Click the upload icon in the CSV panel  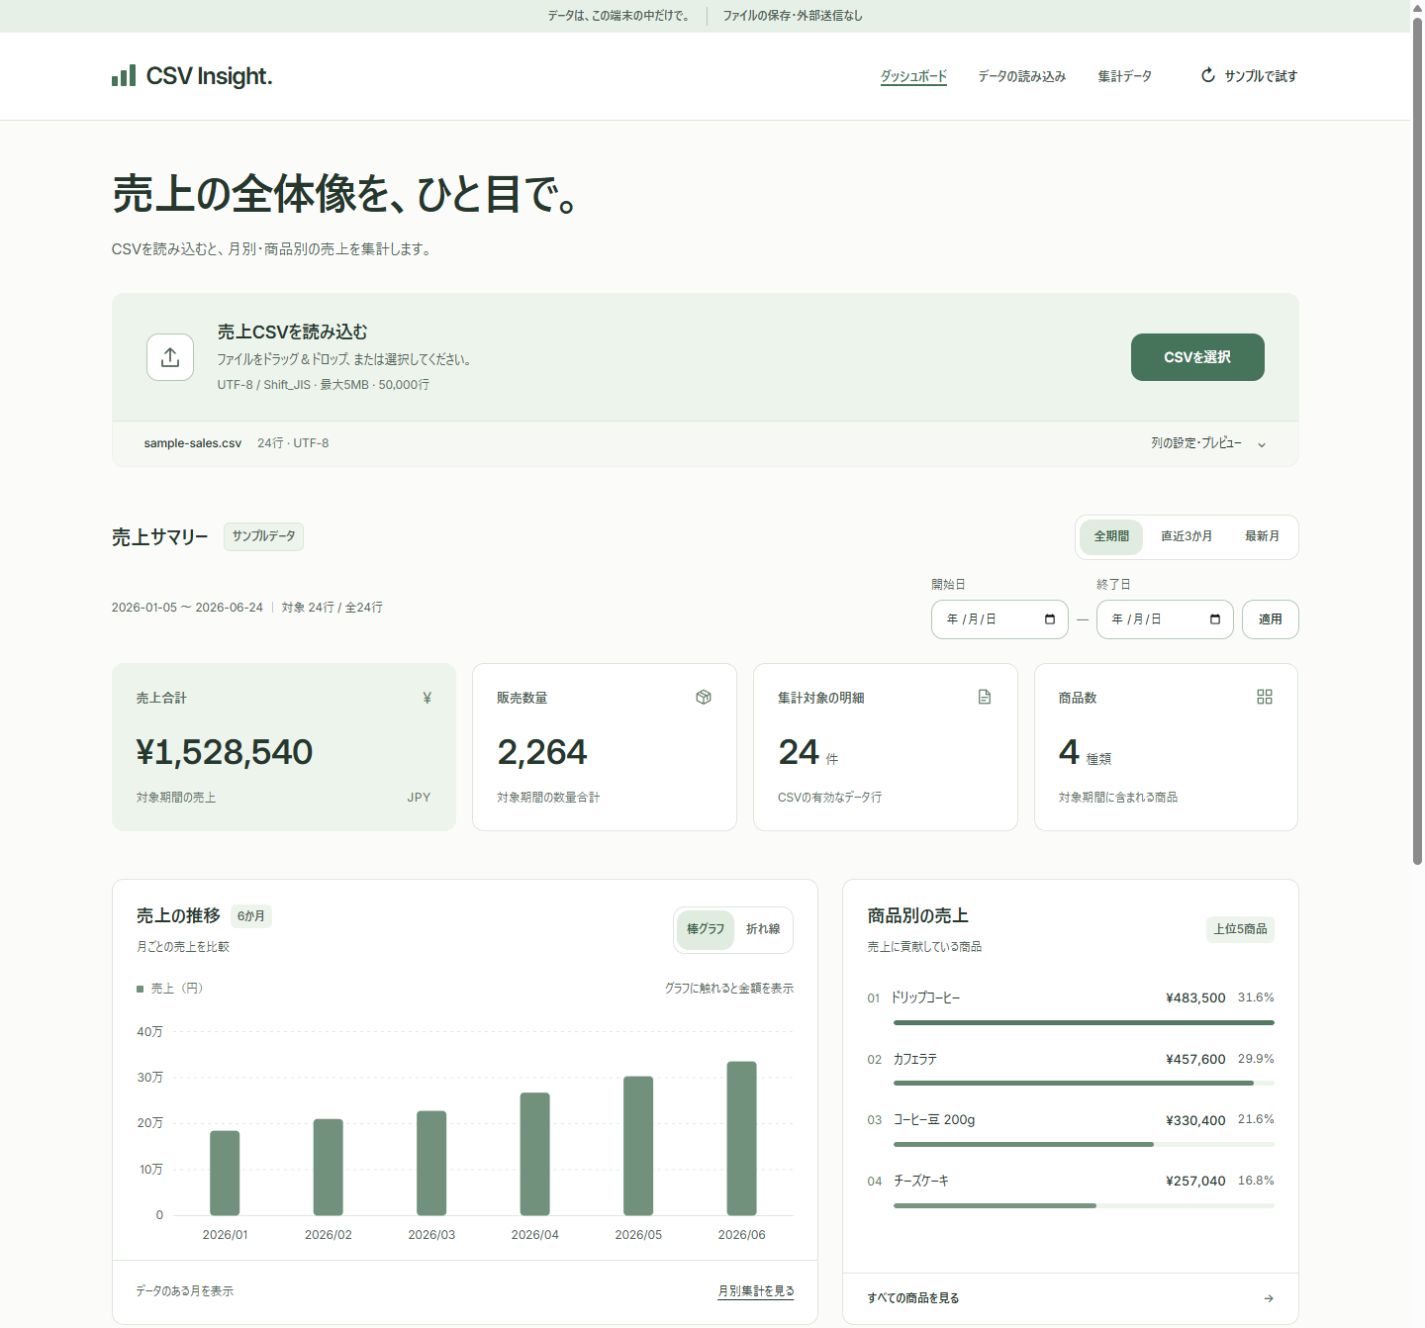pyautogui.click(x=170, y=357)
